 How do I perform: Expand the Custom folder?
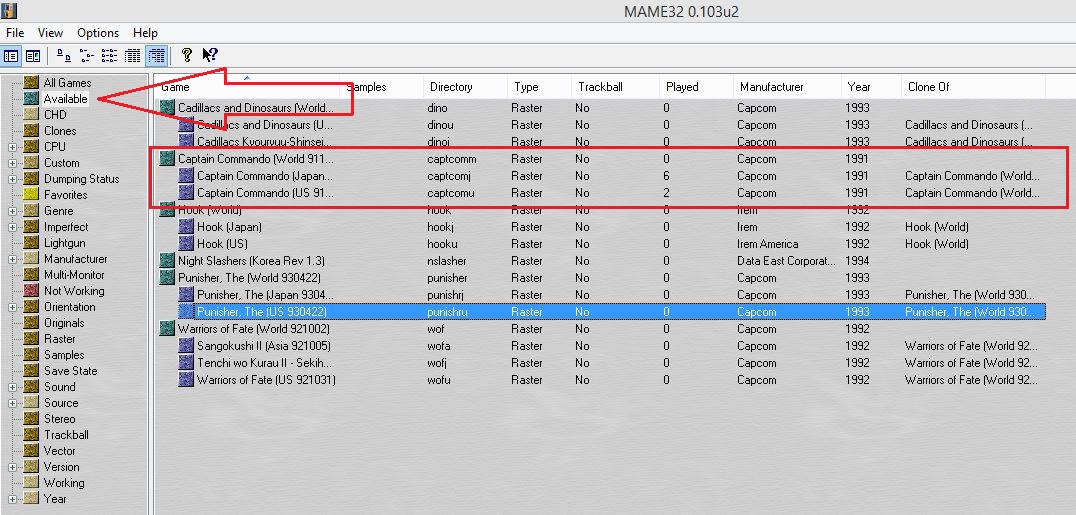(x=12, y=163)
